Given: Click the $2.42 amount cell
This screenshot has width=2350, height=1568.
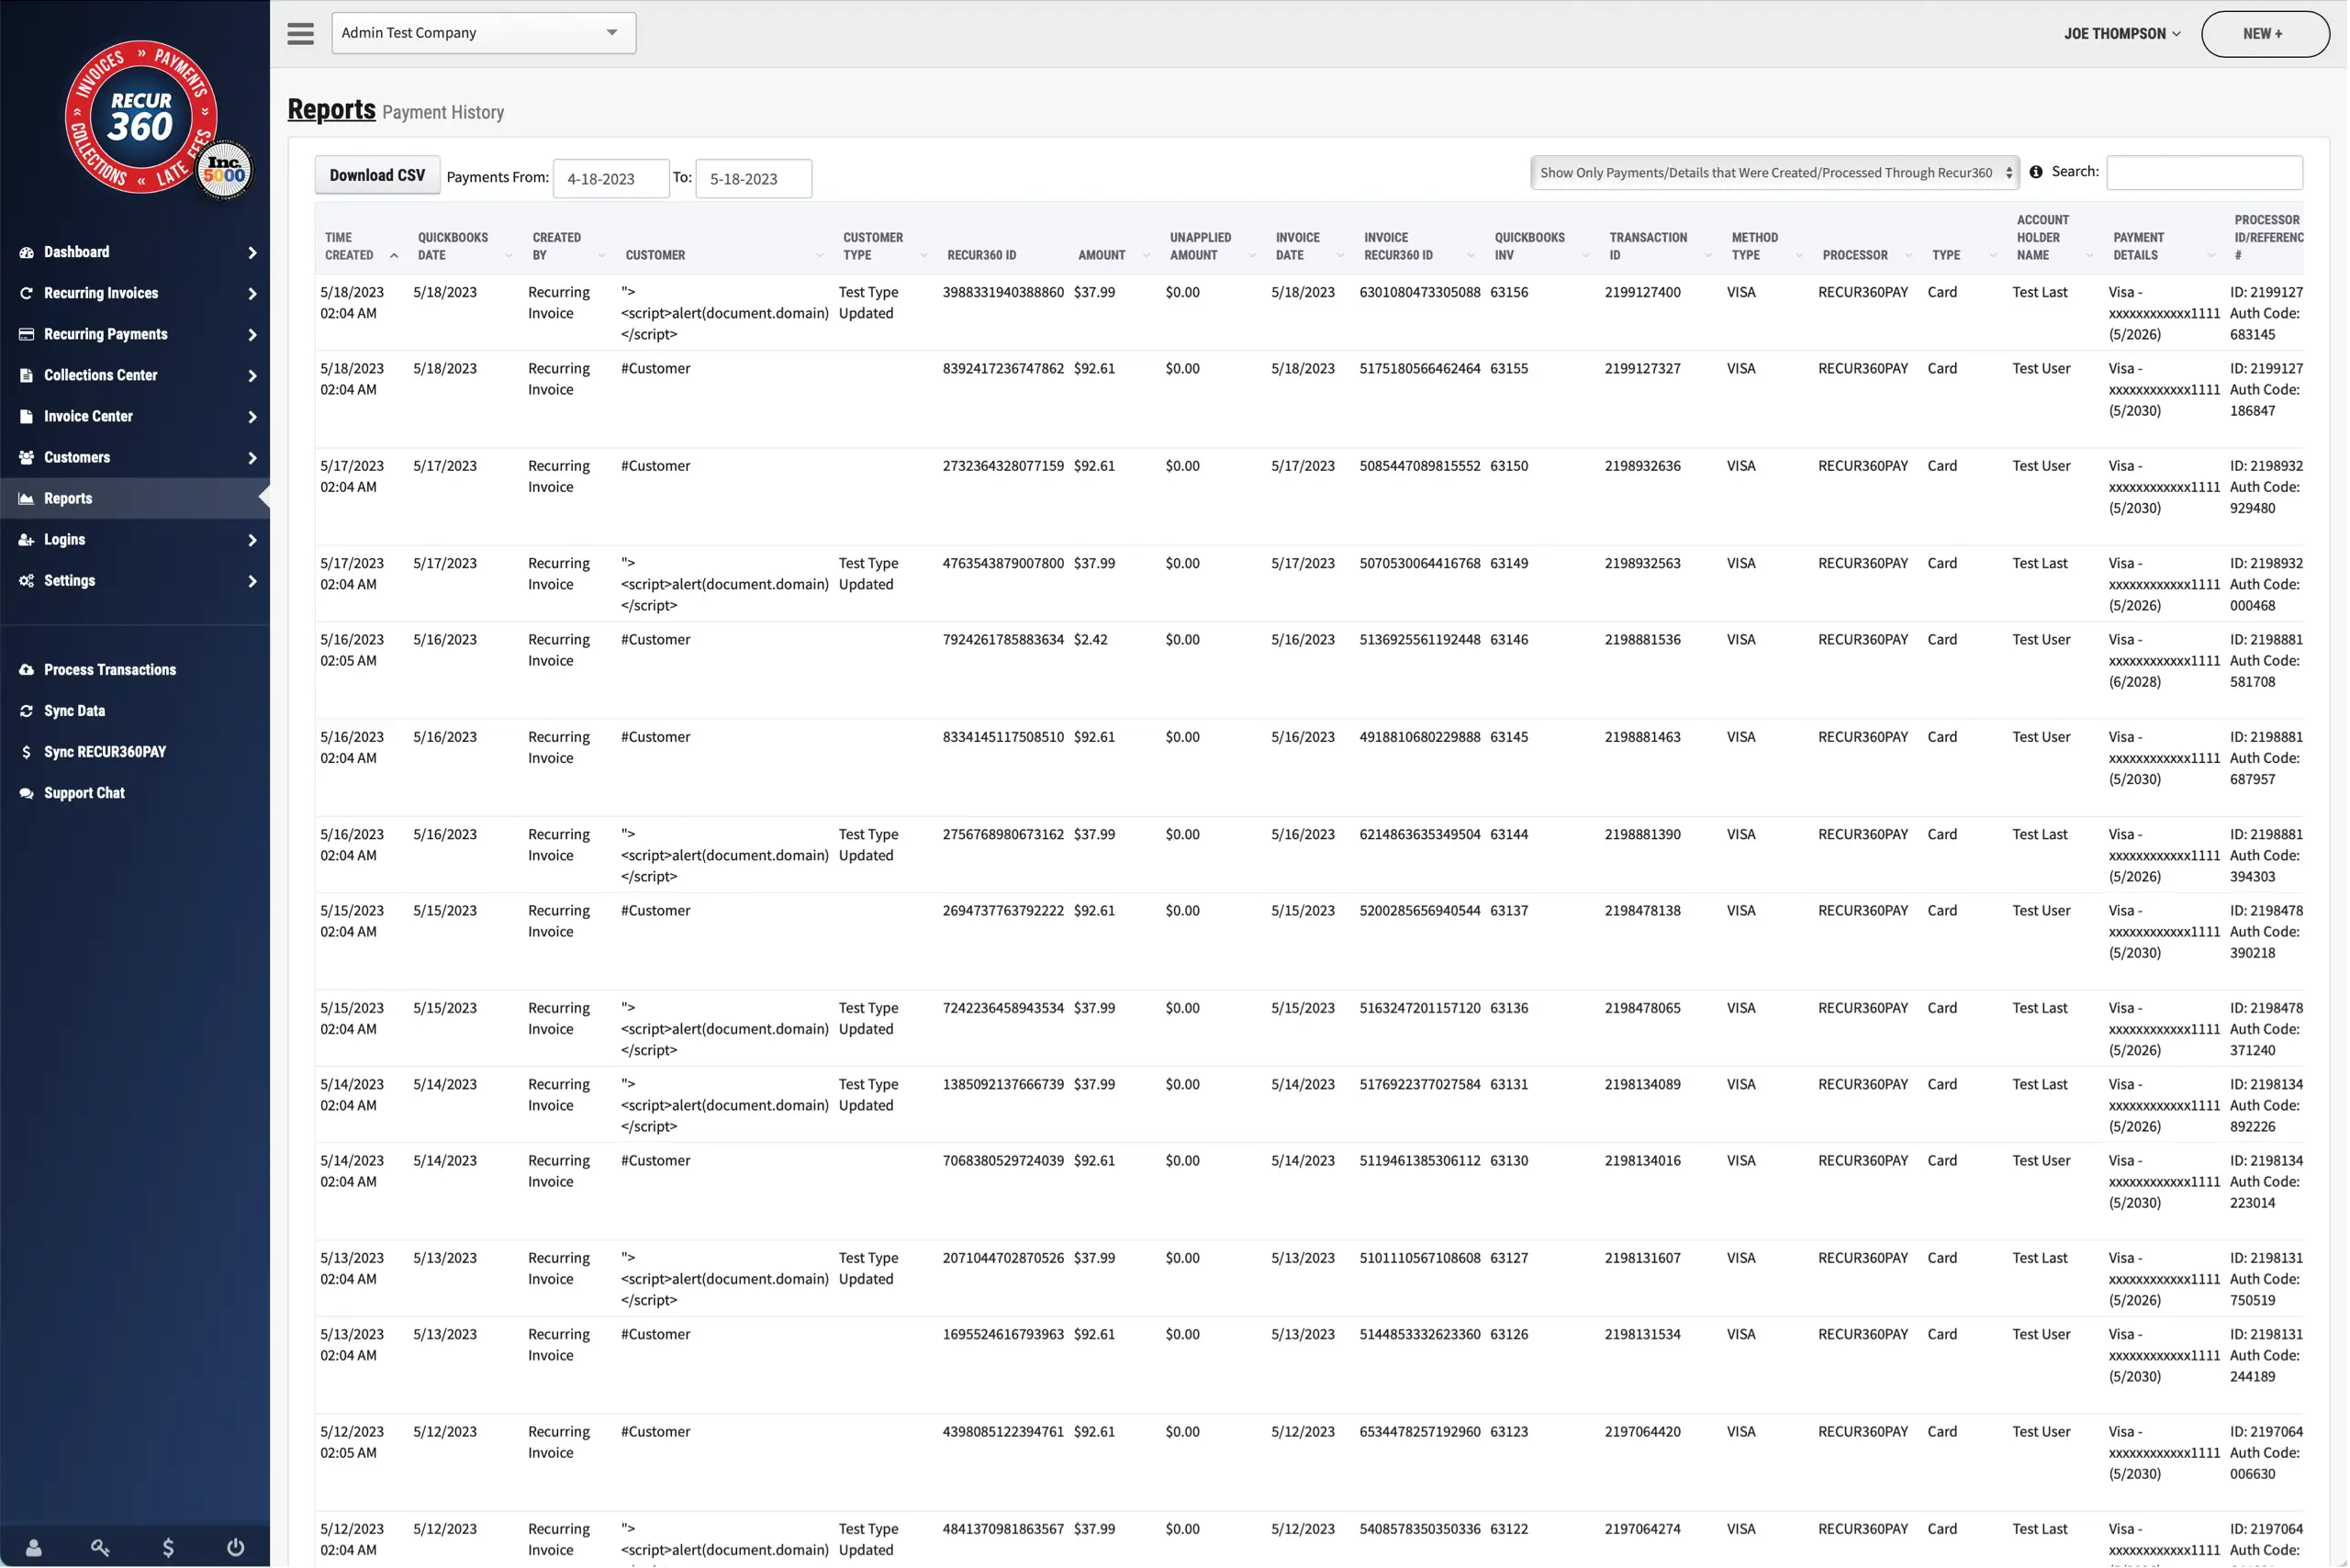Looking at the screenshot, I should [x=1091, y=641].
